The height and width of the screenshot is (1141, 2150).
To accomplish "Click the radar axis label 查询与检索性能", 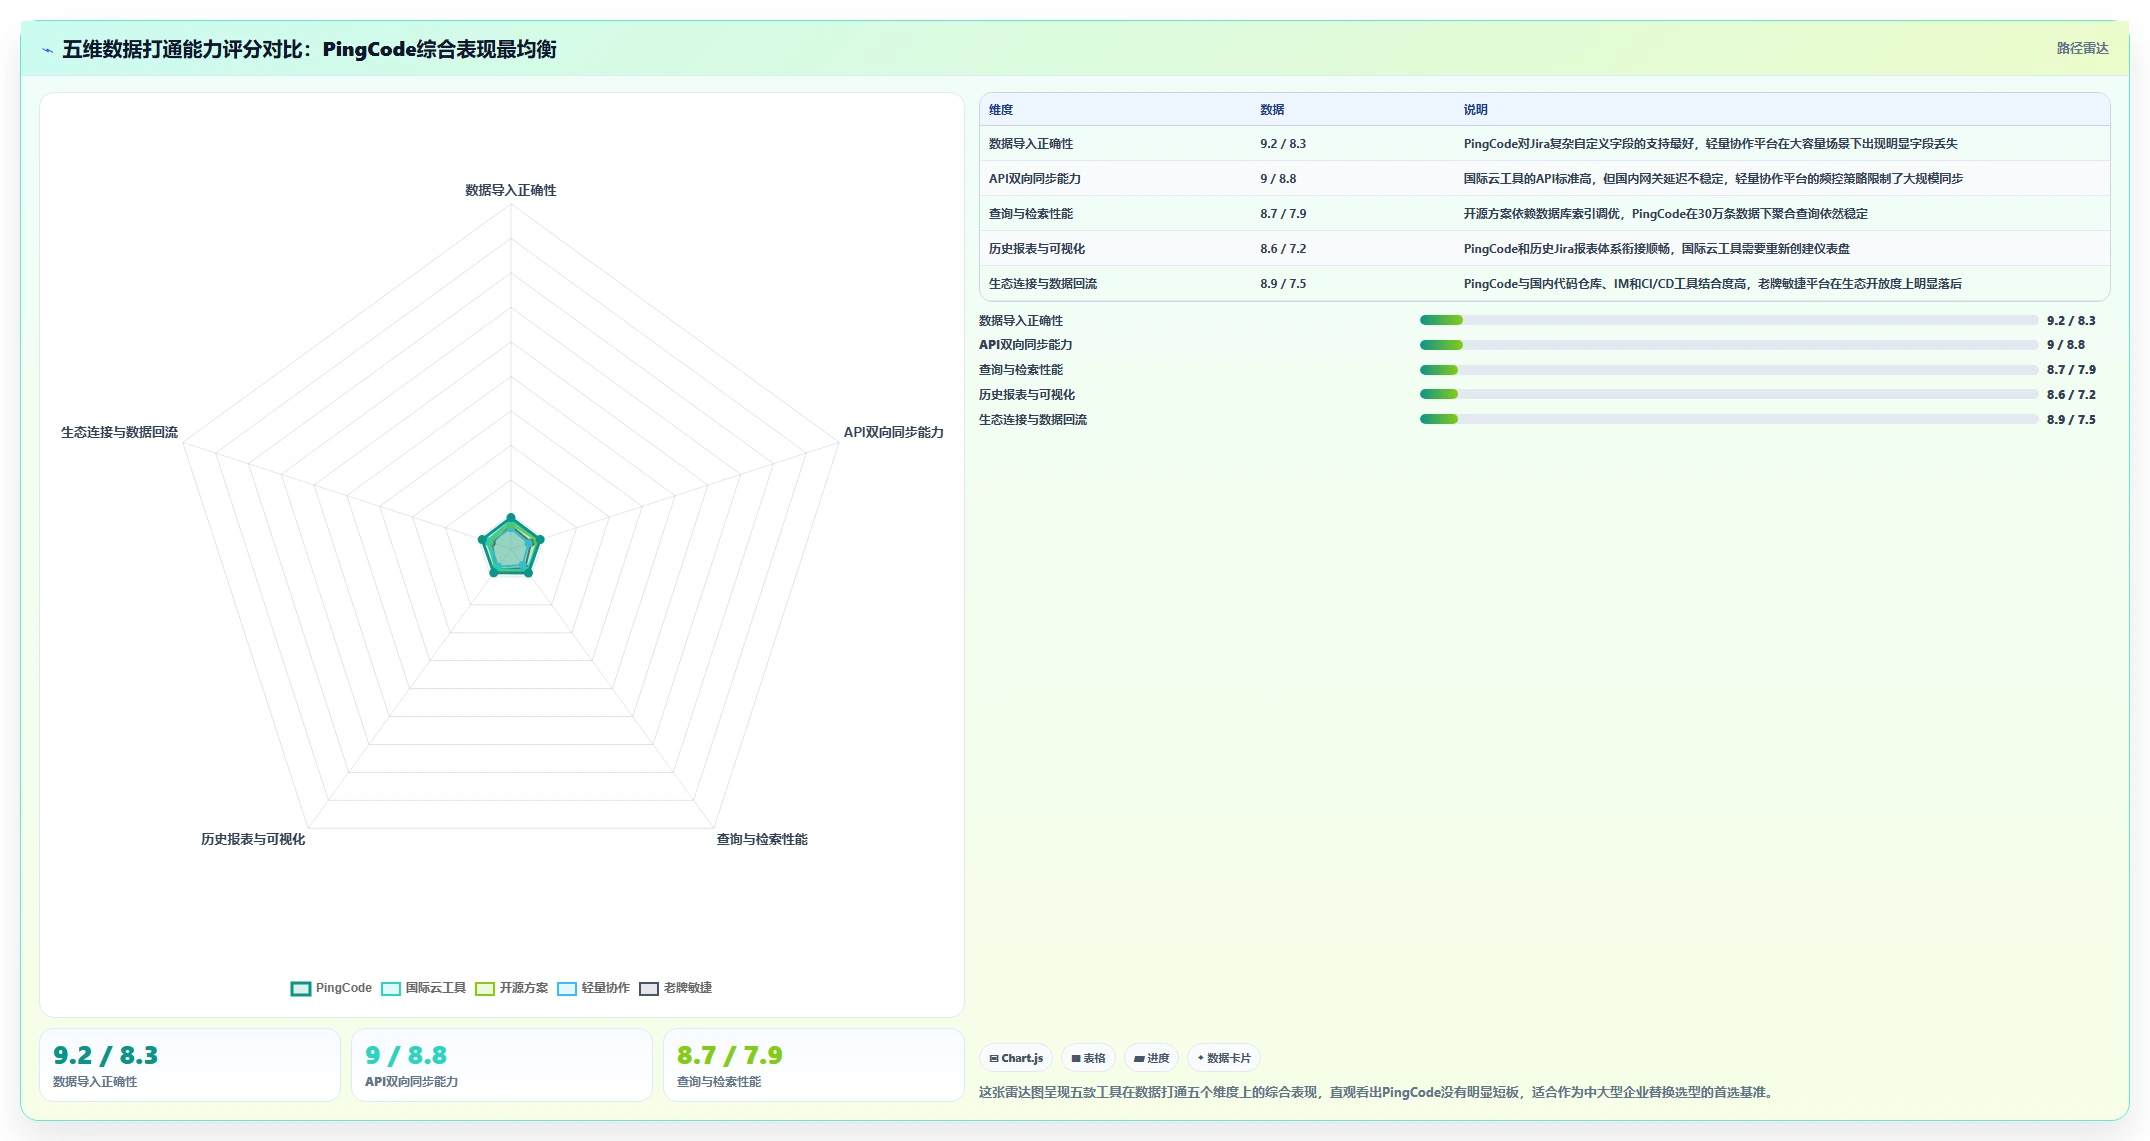I will 762,839.
